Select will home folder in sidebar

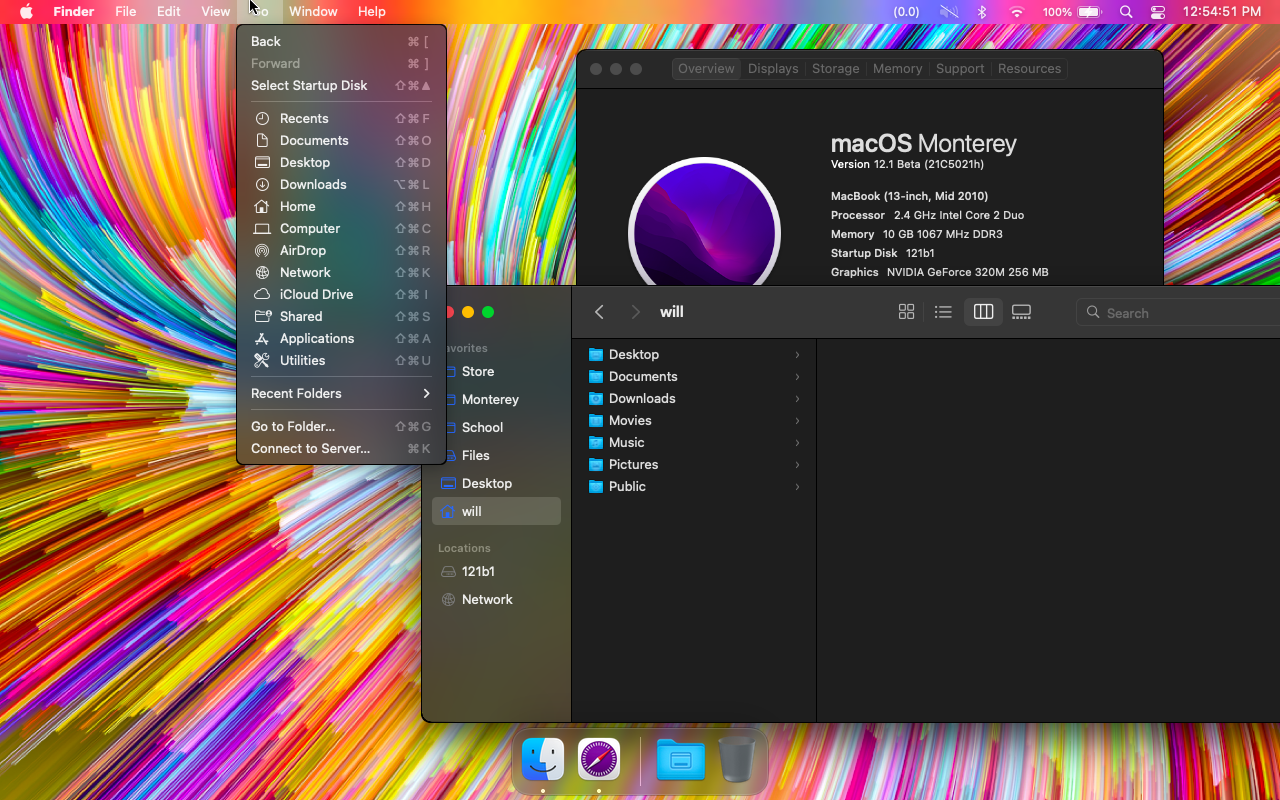[496, 511]
